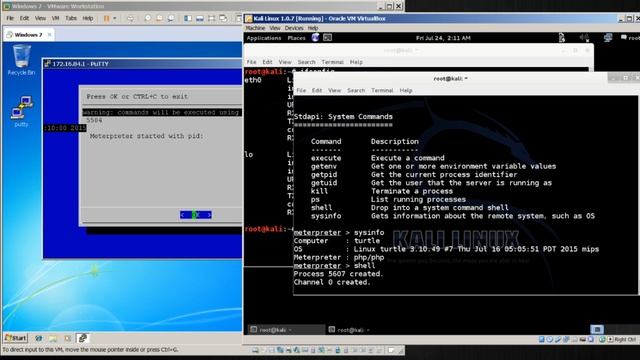Click the Kali panel date and time
This screenshot has height=360, width=640.
coord(443,38)
